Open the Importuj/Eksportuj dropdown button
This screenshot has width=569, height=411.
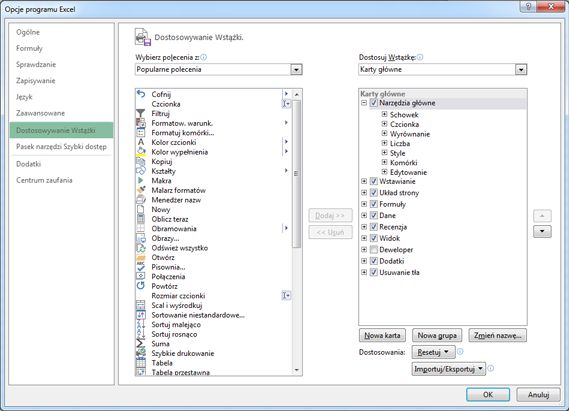[x=449, y=369]
